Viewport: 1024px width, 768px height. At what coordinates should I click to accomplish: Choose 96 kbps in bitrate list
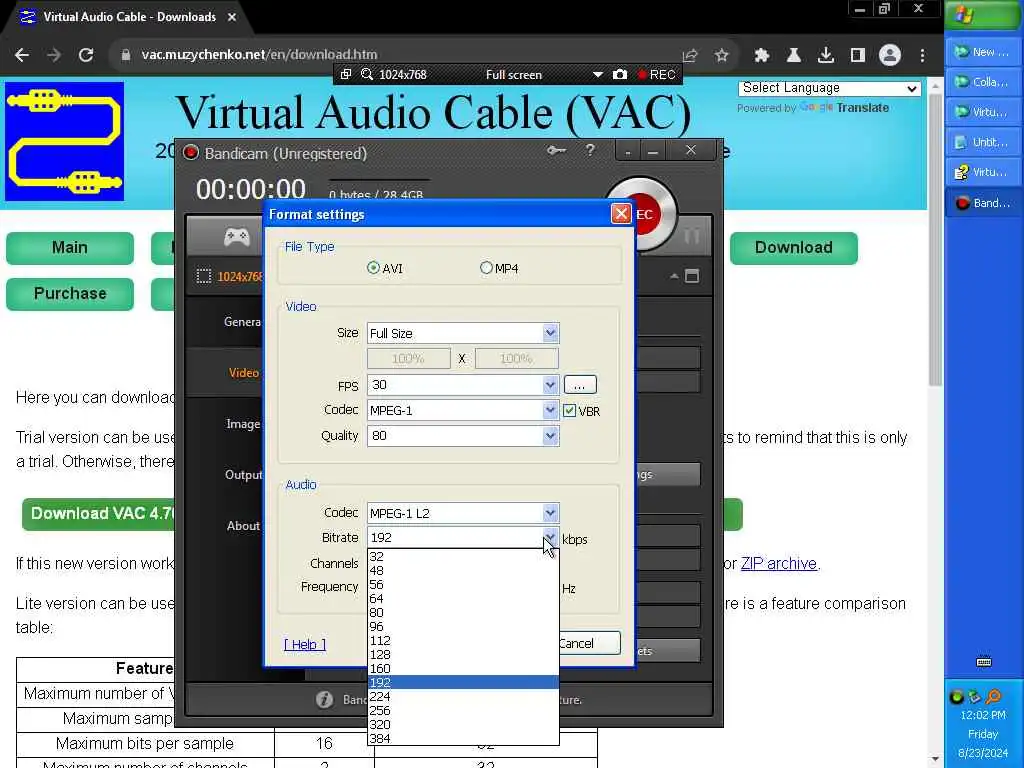click(x=463, y=626)
